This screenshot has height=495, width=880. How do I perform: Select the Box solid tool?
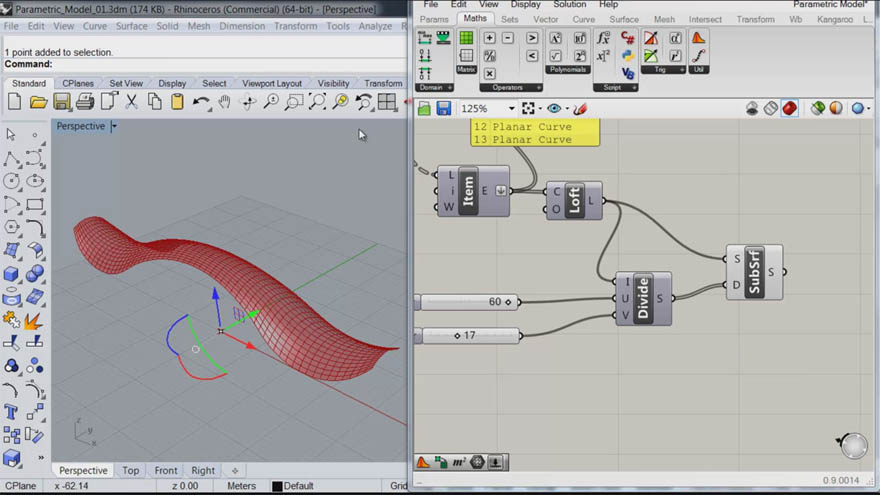(x=11, y=273)
